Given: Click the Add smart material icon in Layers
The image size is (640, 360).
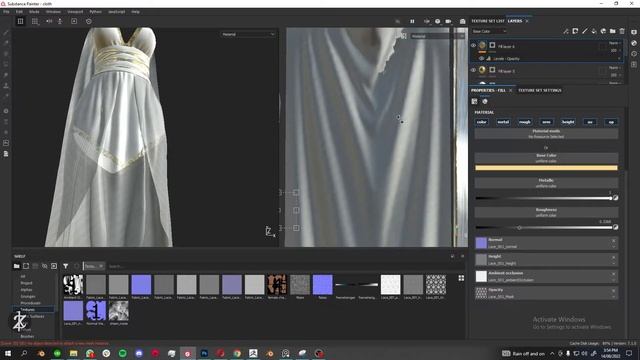Looking at the screenshot, I should pyautogui.click(x=603, y=31).
